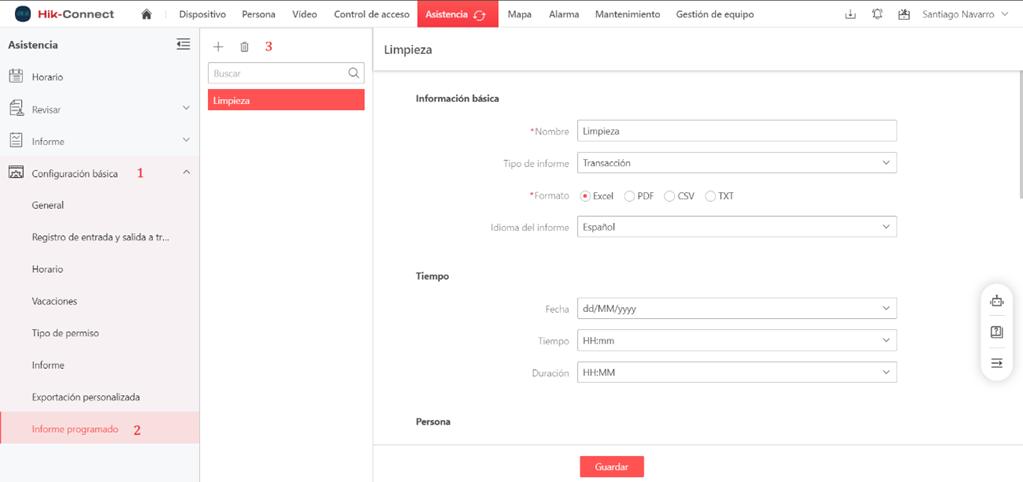Collapse the Asistencia sidebar menu icon
Viewport: 1023px width, 482px height.
coord(183,44)
